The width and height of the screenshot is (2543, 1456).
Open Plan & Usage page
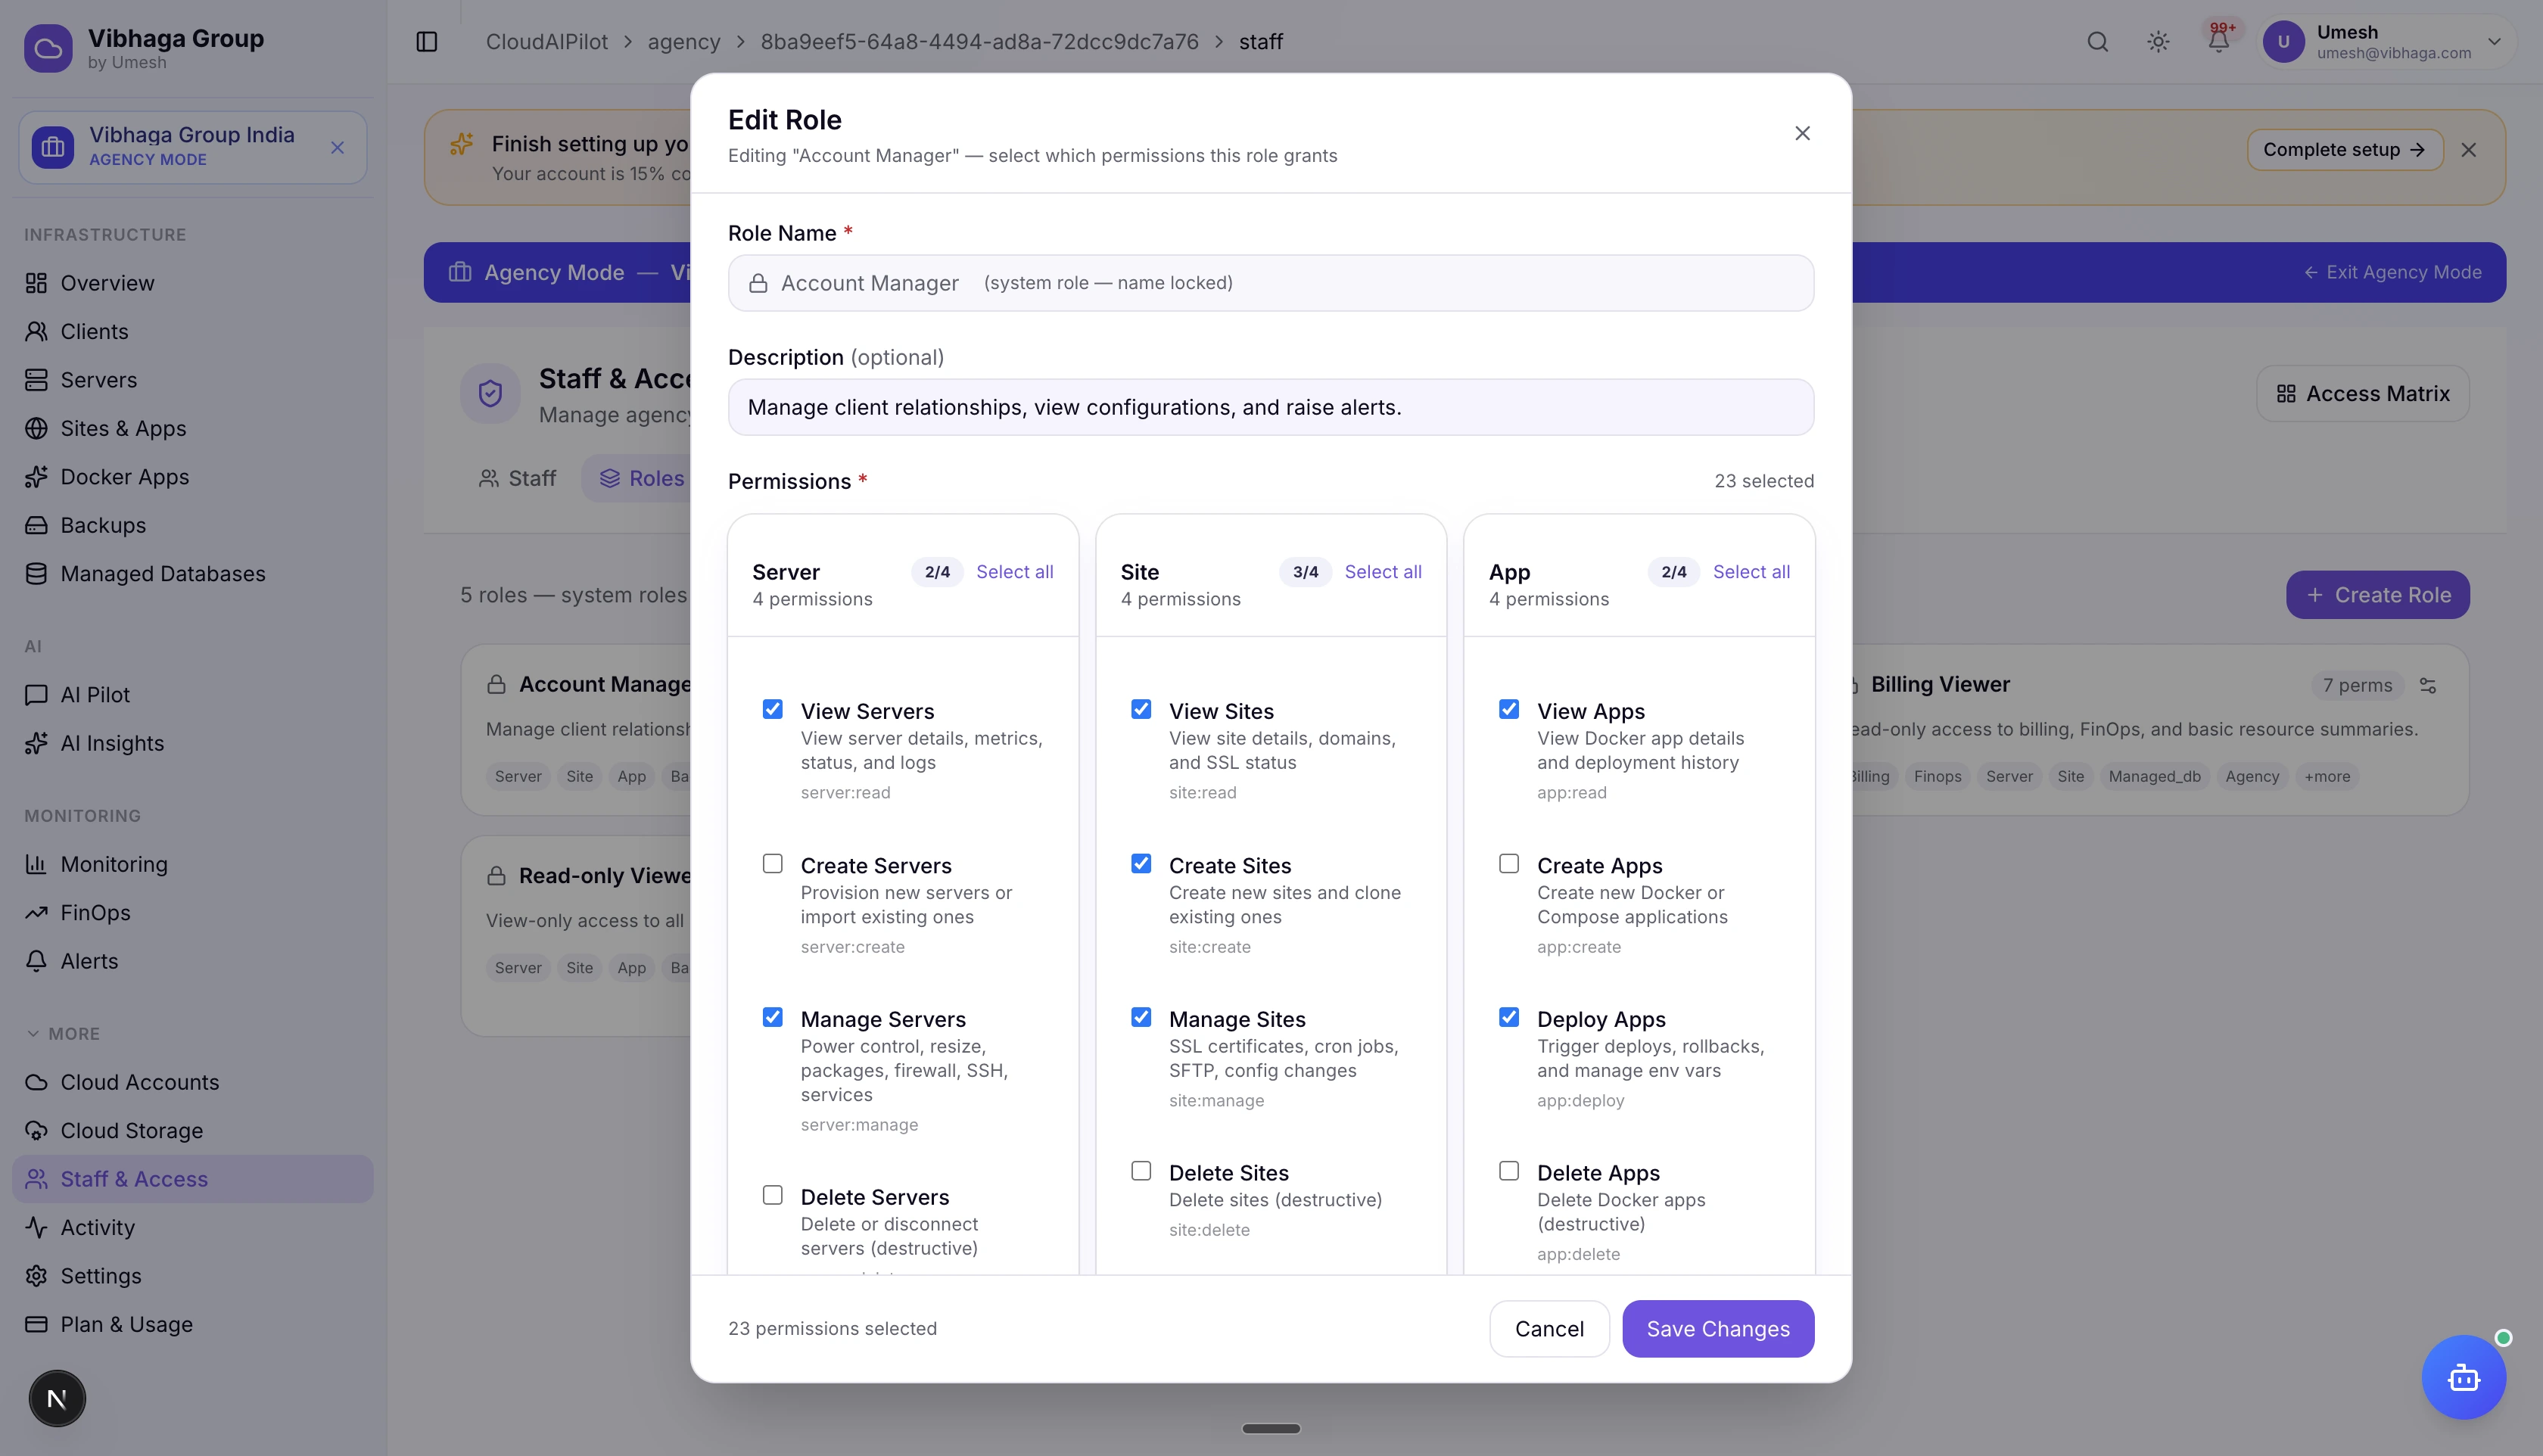click(193, 1325)
